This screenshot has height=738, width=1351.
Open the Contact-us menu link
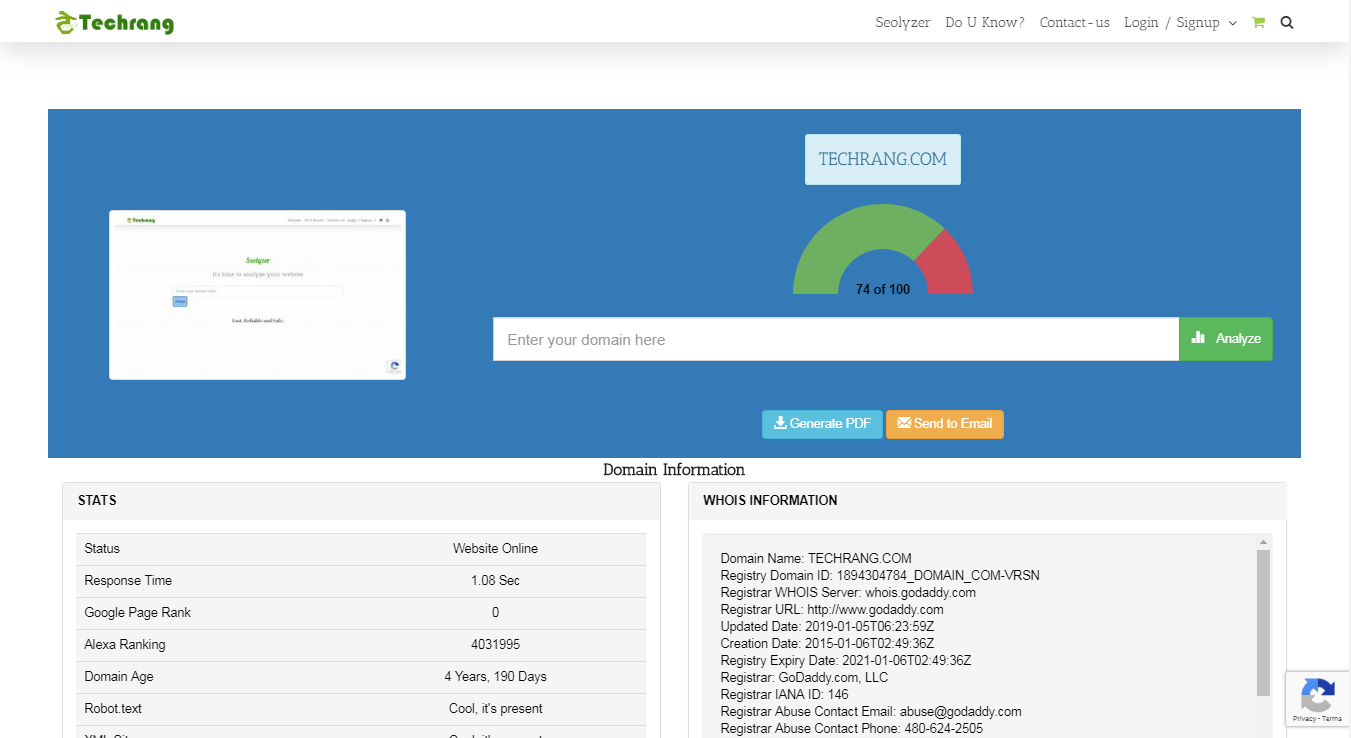pos(1074,23)
